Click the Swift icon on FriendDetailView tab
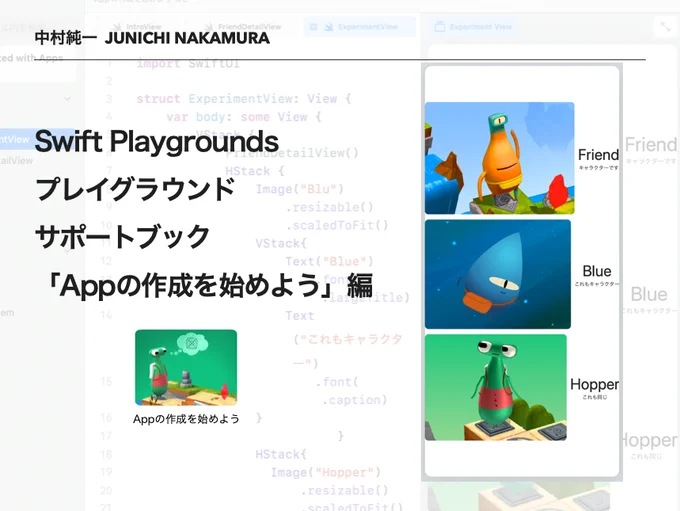 [x=209, y=27]
